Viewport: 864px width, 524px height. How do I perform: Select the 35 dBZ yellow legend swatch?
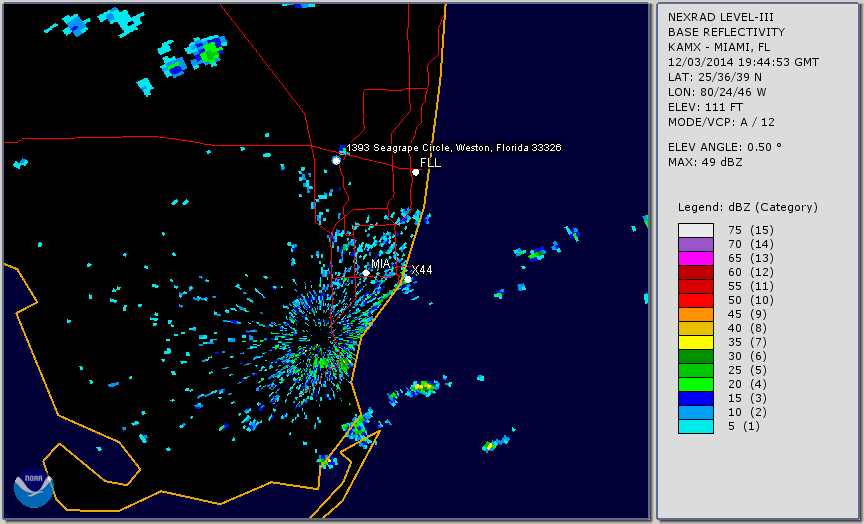(x=696, y=343)
